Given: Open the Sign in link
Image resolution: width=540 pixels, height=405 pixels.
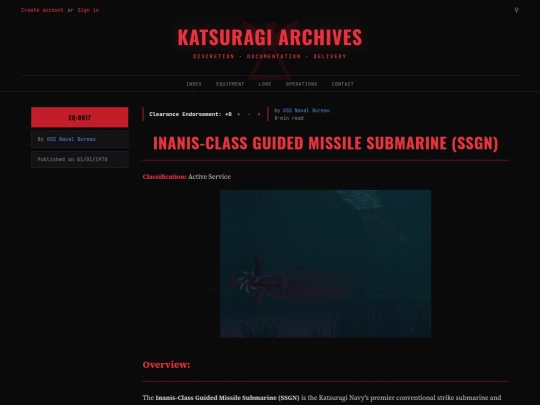Looking at the screenshot, I should tap(88, 10).
